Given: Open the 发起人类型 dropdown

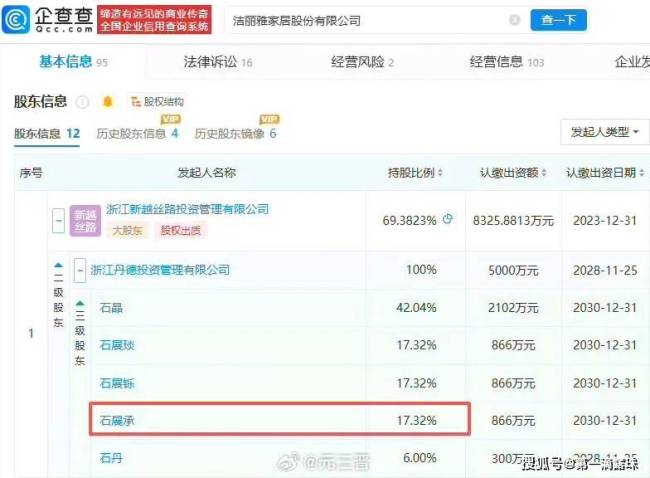Looking at the screenshot, I should tap(604, 132).
